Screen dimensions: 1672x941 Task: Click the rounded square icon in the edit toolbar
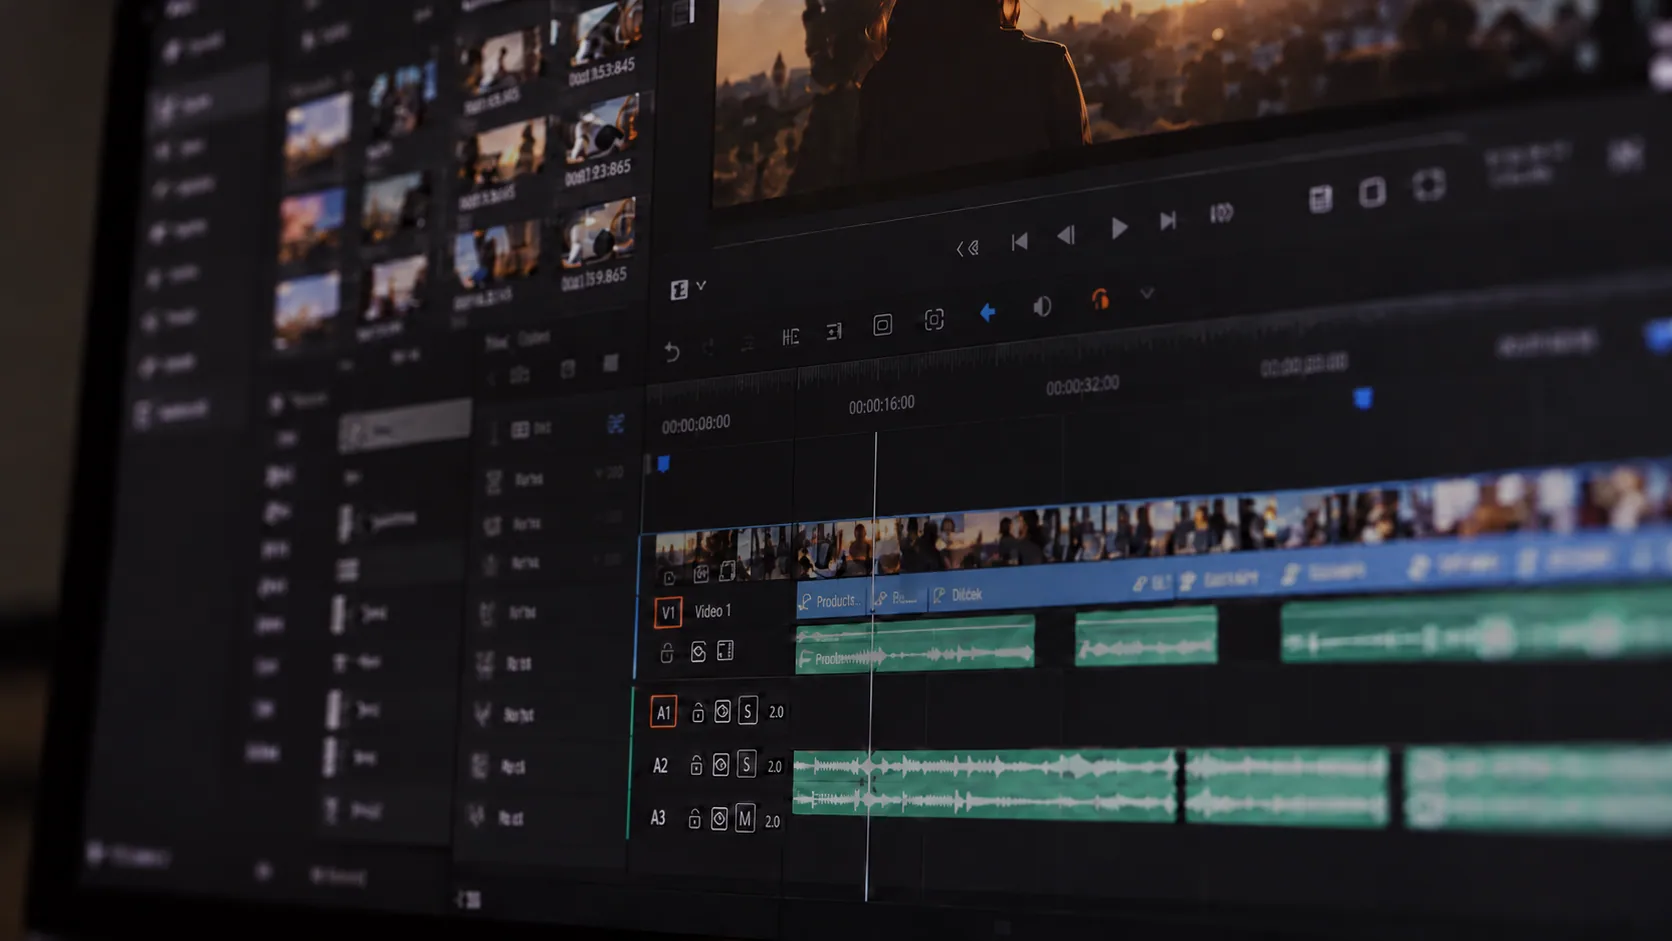[882, 325]
